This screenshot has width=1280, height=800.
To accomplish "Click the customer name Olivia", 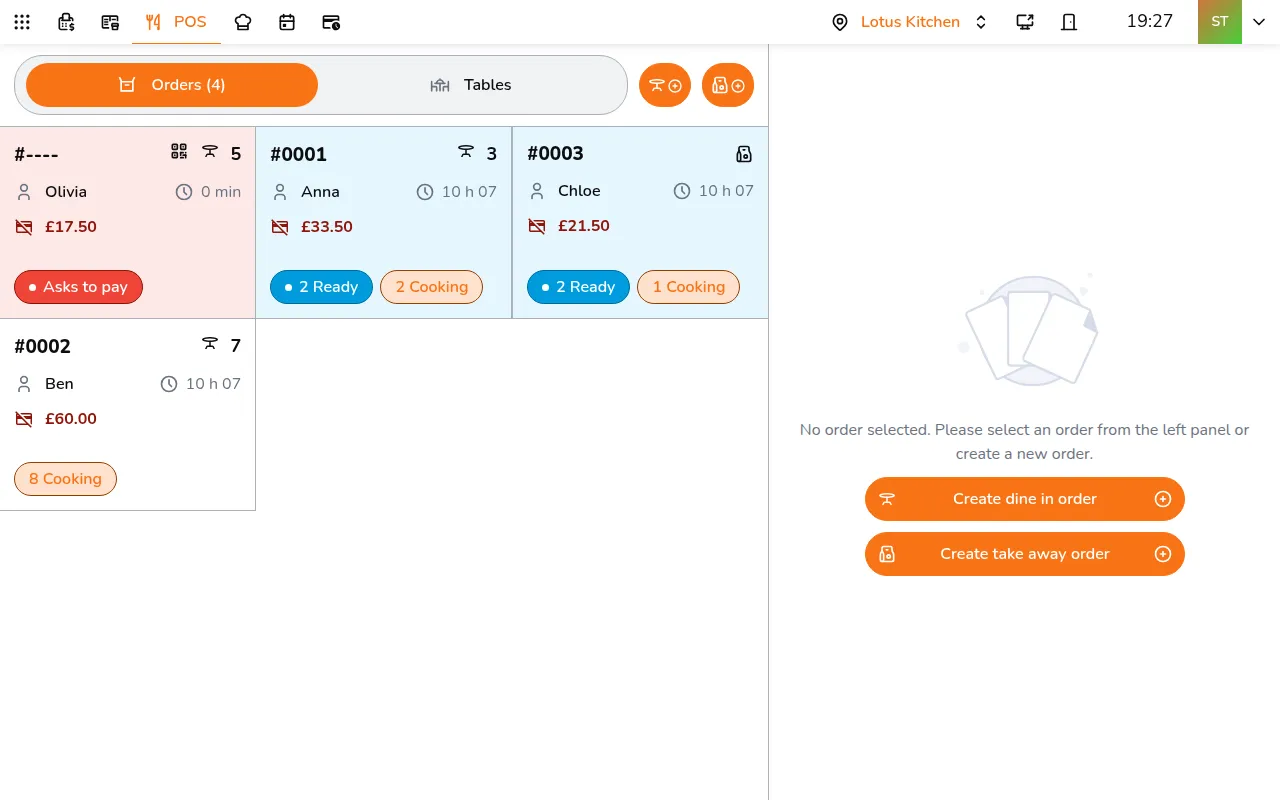I will (66, 192).
